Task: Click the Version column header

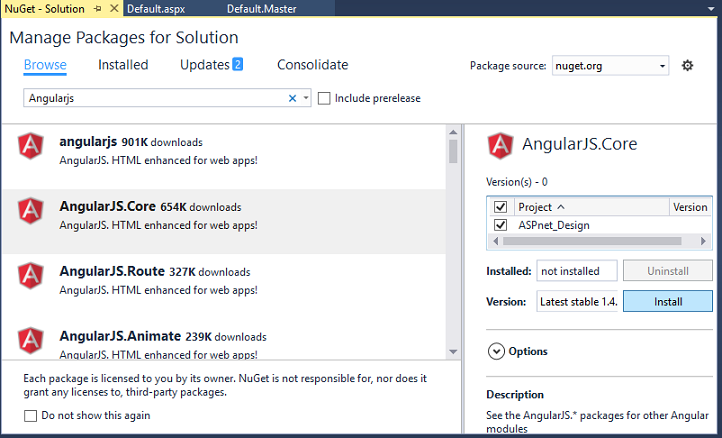Action: [x=690, y=207]
